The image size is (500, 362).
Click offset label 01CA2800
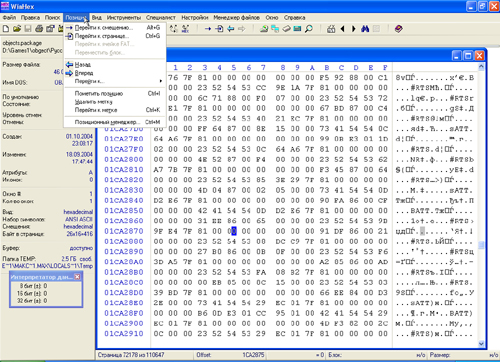(124, 159)
